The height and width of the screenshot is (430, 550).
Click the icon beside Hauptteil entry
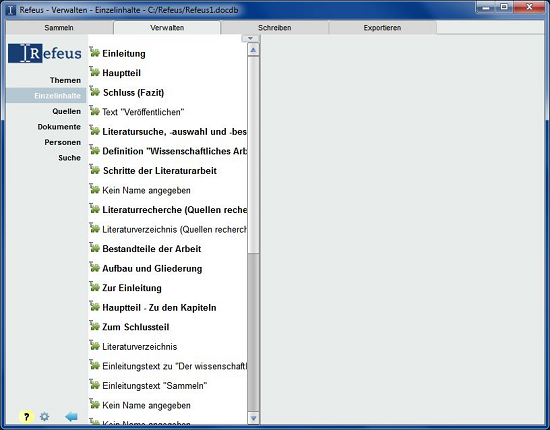[x=94, y=72]
